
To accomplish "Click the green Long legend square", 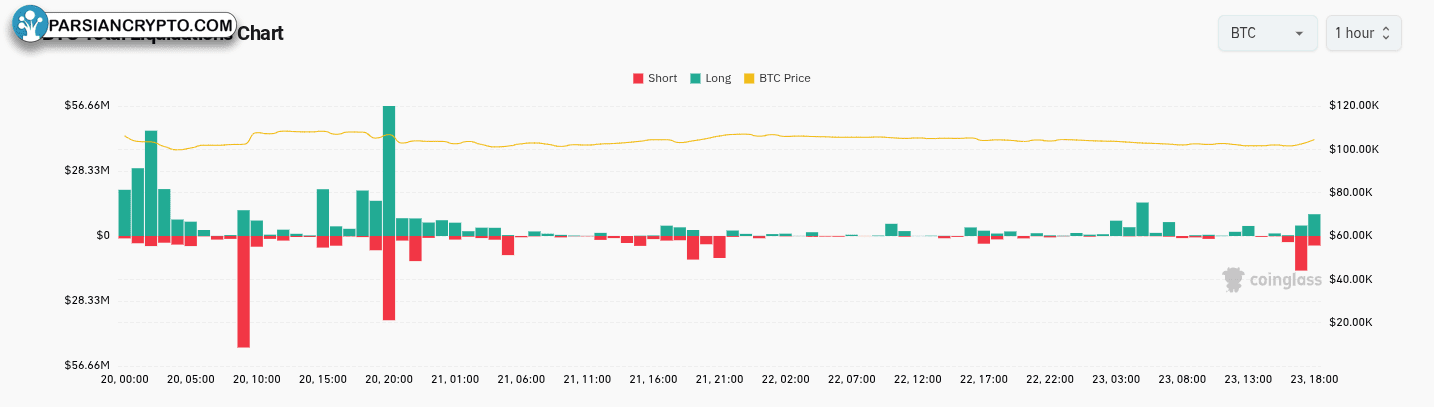I will (x=695, y=78).
